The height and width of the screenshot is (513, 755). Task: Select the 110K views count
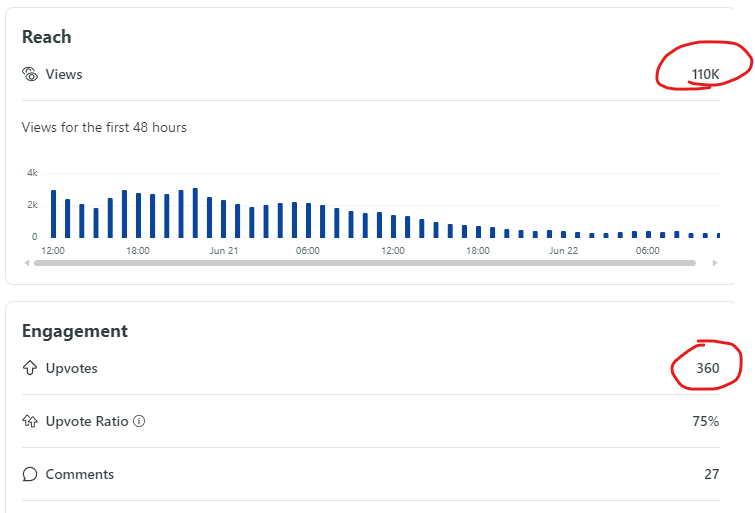[705, 74]
